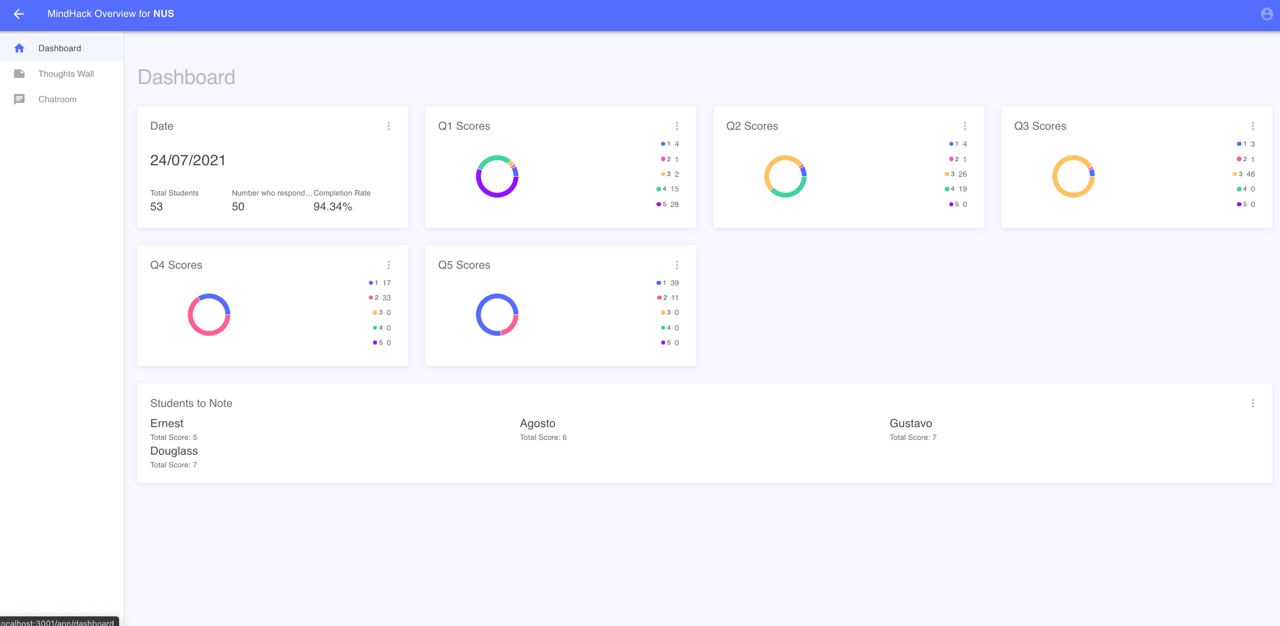
Task: Toggle Q1 legend entry for score 4
Action: [668, 189]
